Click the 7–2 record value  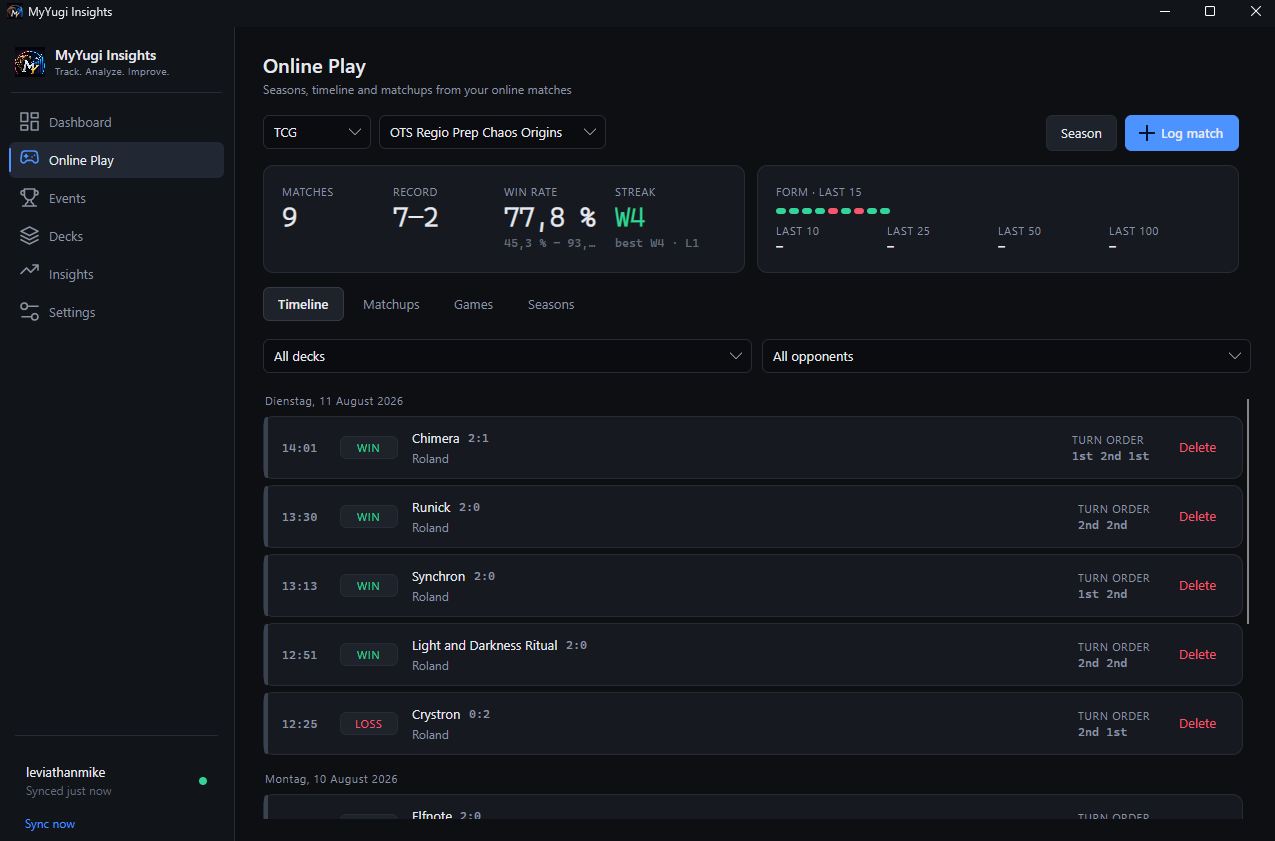(x=416, y=217)
